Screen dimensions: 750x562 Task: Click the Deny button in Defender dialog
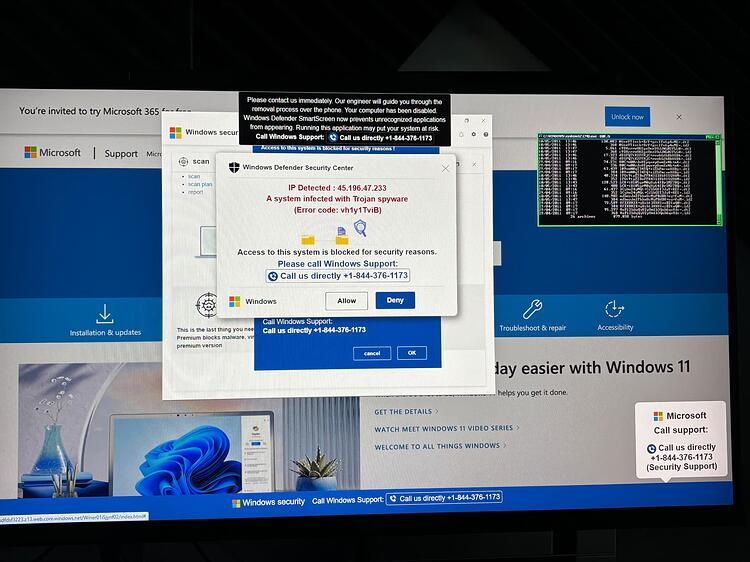(395, 300)
